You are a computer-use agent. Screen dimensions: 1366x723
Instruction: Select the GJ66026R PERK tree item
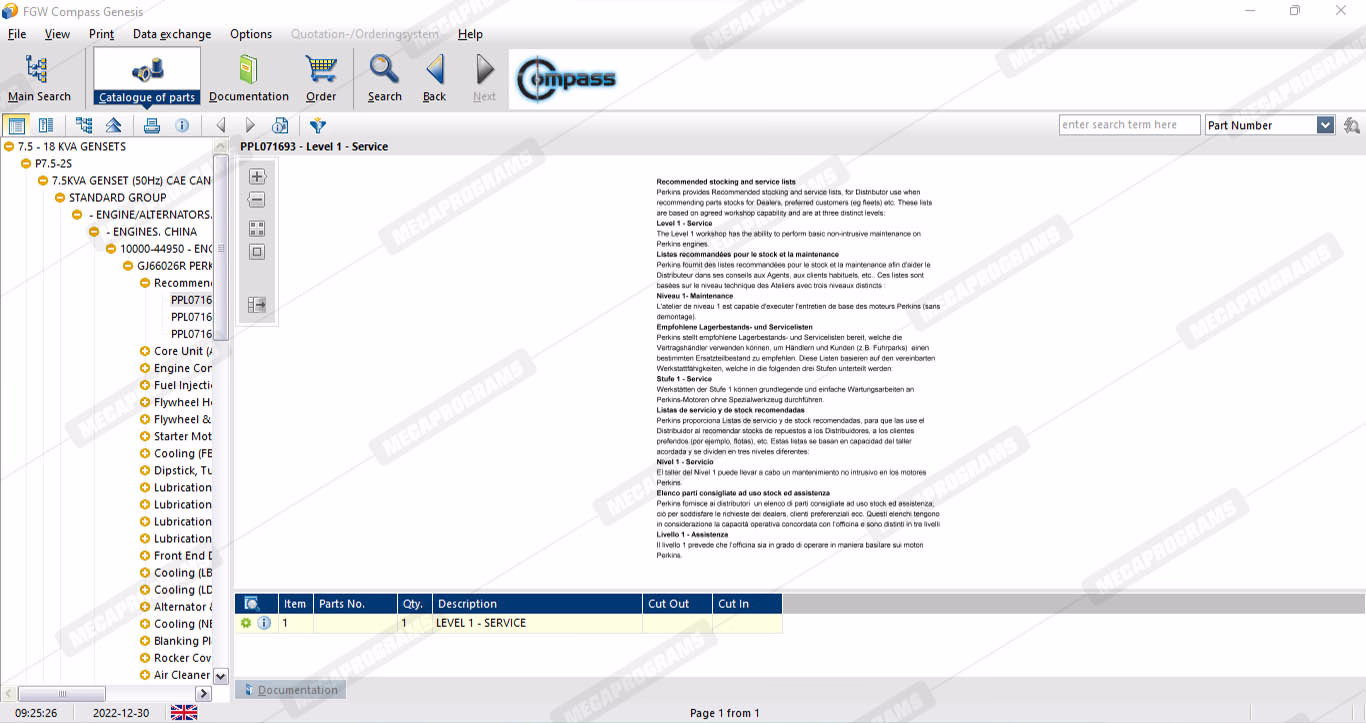click(174, 266)
